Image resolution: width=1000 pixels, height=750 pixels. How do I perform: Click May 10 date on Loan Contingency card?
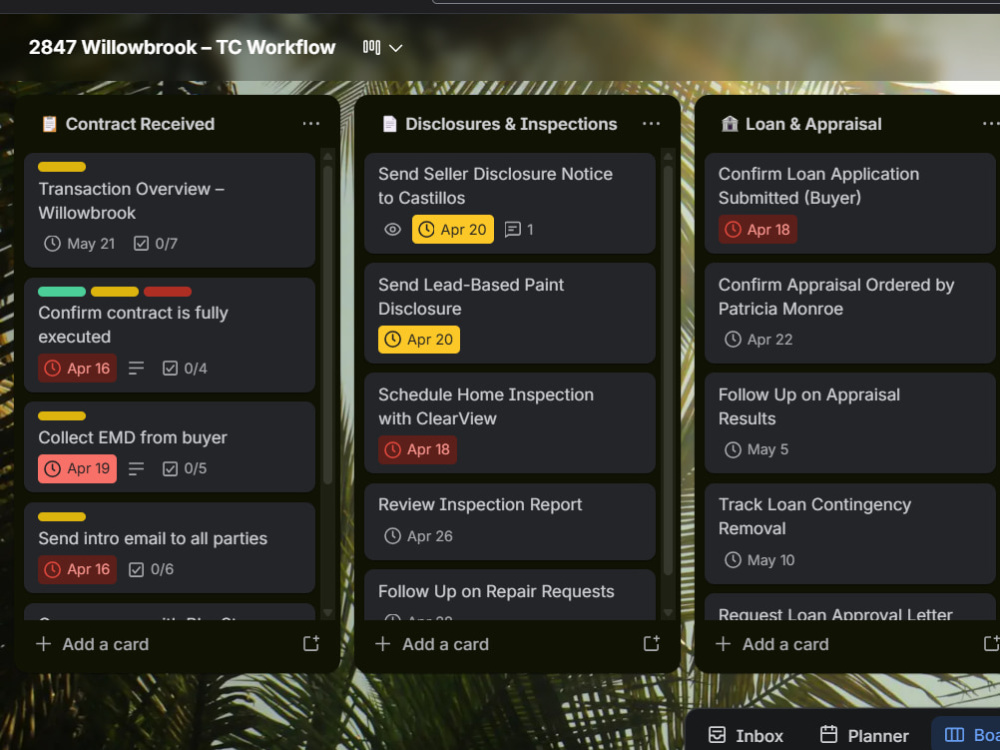point(760,560)
